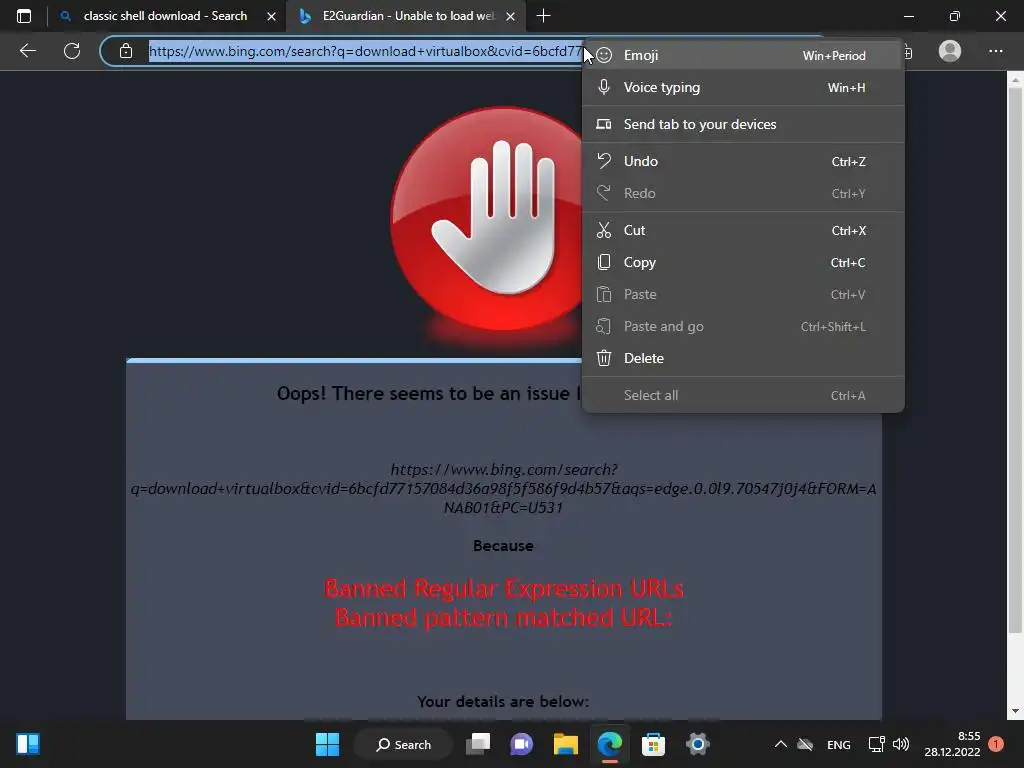Go back to the previous page

pos(28,51)
